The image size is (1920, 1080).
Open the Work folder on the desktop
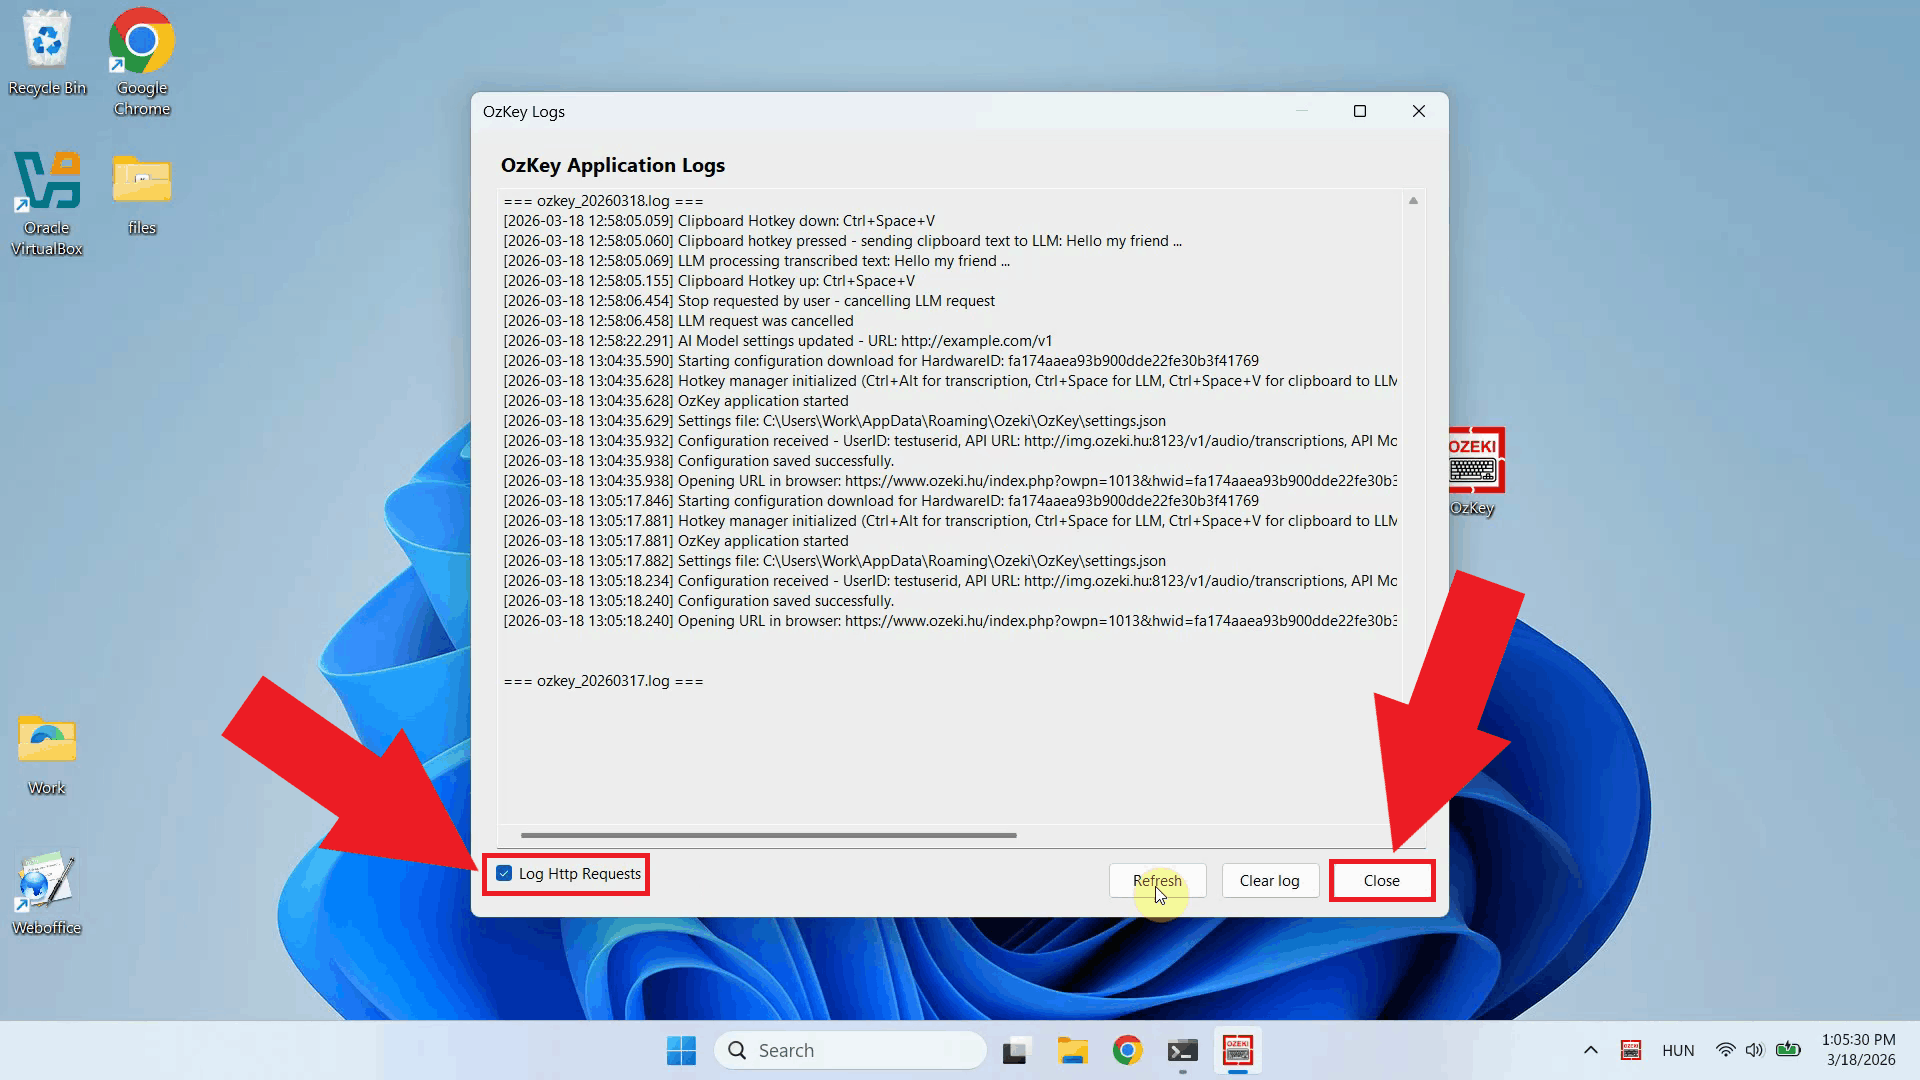point(45,740)
